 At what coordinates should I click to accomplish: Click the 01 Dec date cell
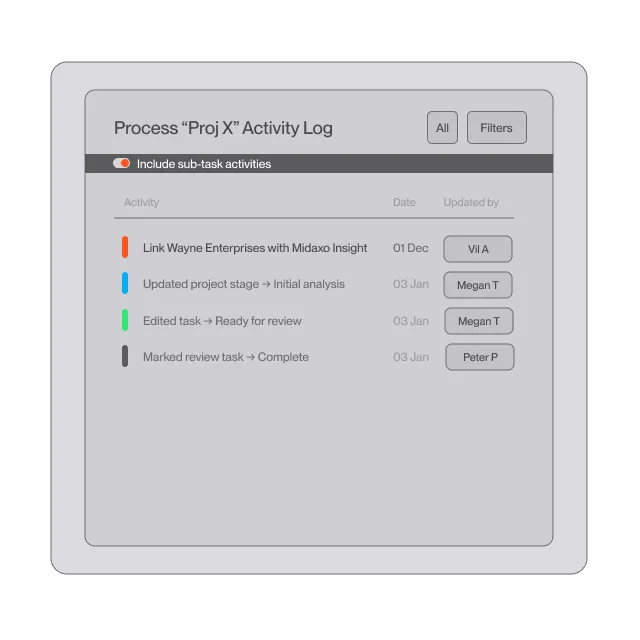click(411, 248)
